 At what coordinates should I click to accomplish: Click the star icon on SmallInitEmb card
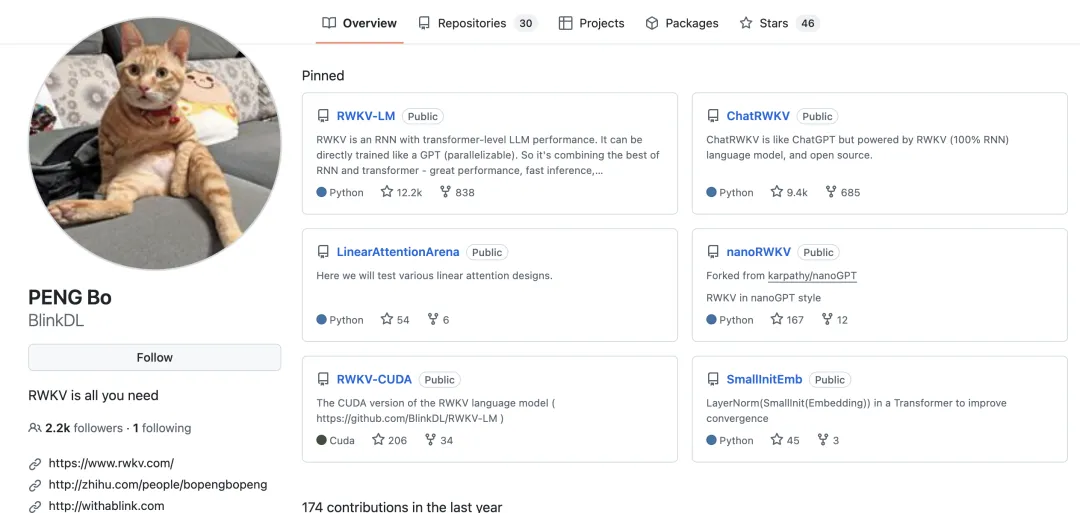[x=776, y=440]
